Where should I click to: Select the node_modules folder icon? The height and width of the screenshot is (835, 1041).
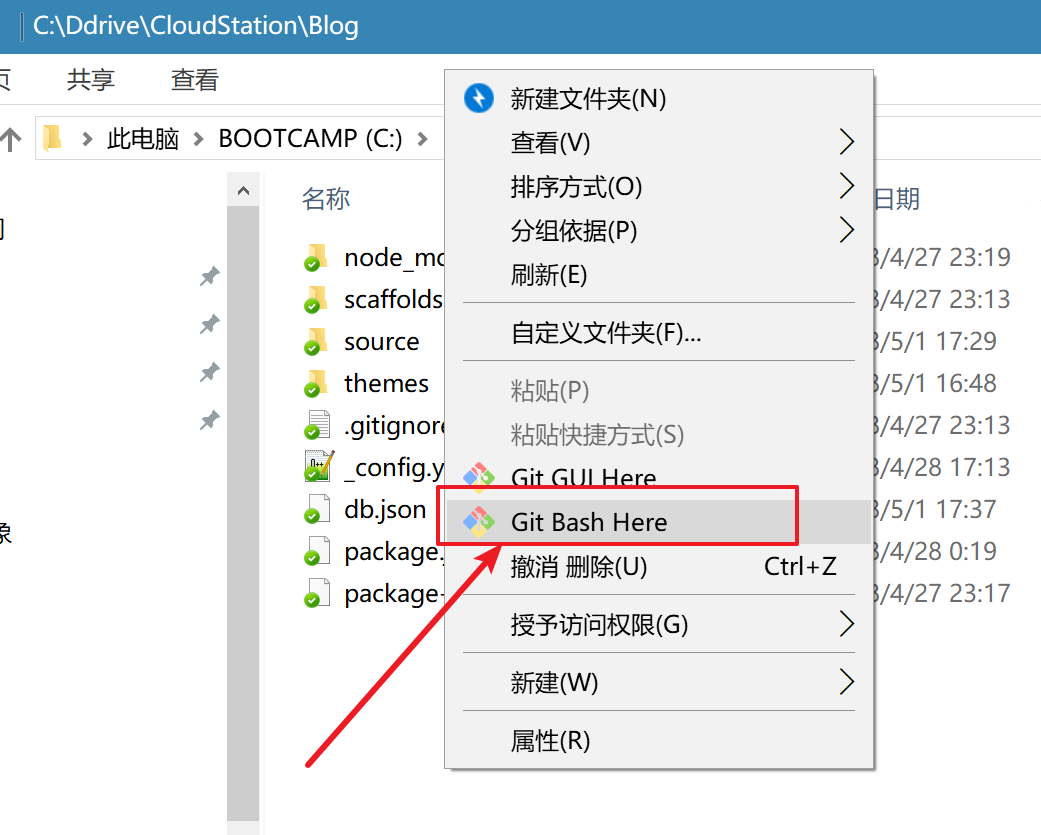click(316, 258)
